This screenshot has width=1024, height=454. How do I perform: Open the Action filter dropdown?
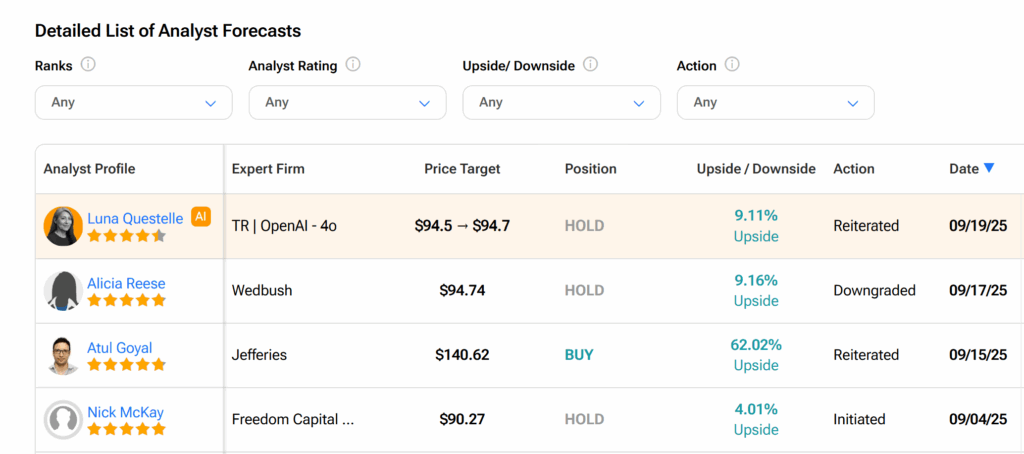pos(776,103)
